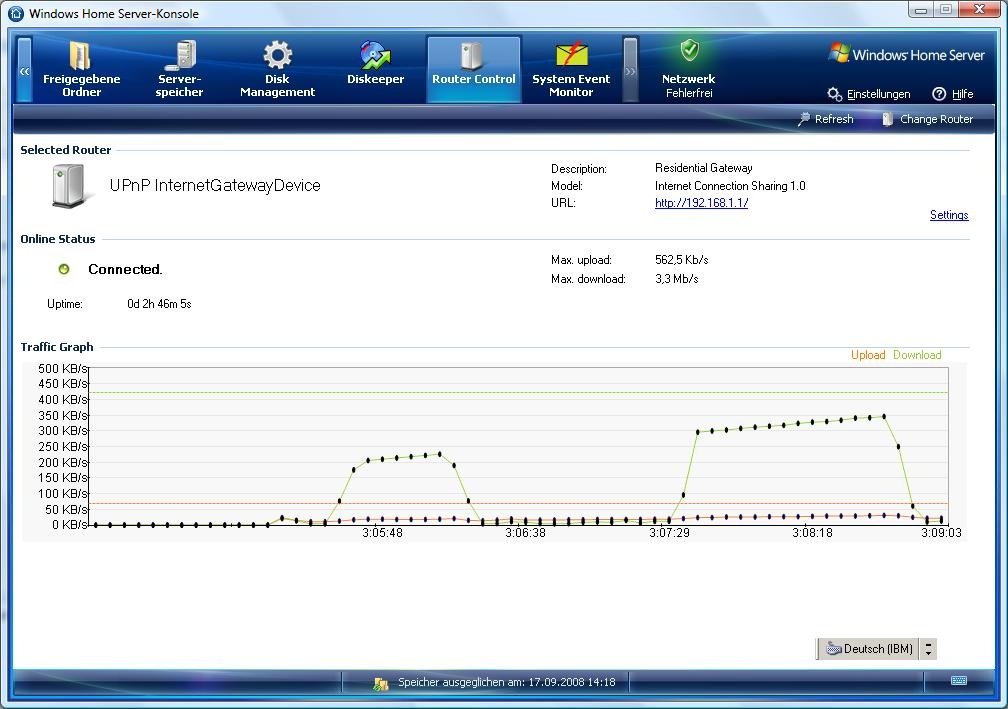Open the Serverspeicher tab
This screenshot has height=709, width=1008.
(179, 69)
